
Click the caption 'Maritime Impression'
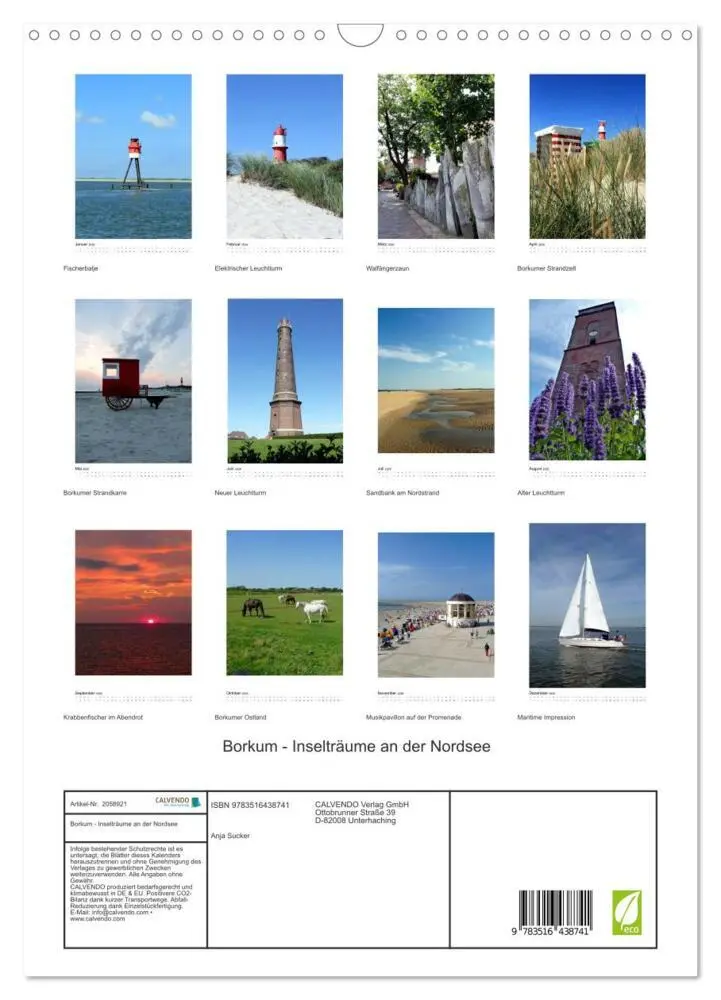[x=546, y=717]
